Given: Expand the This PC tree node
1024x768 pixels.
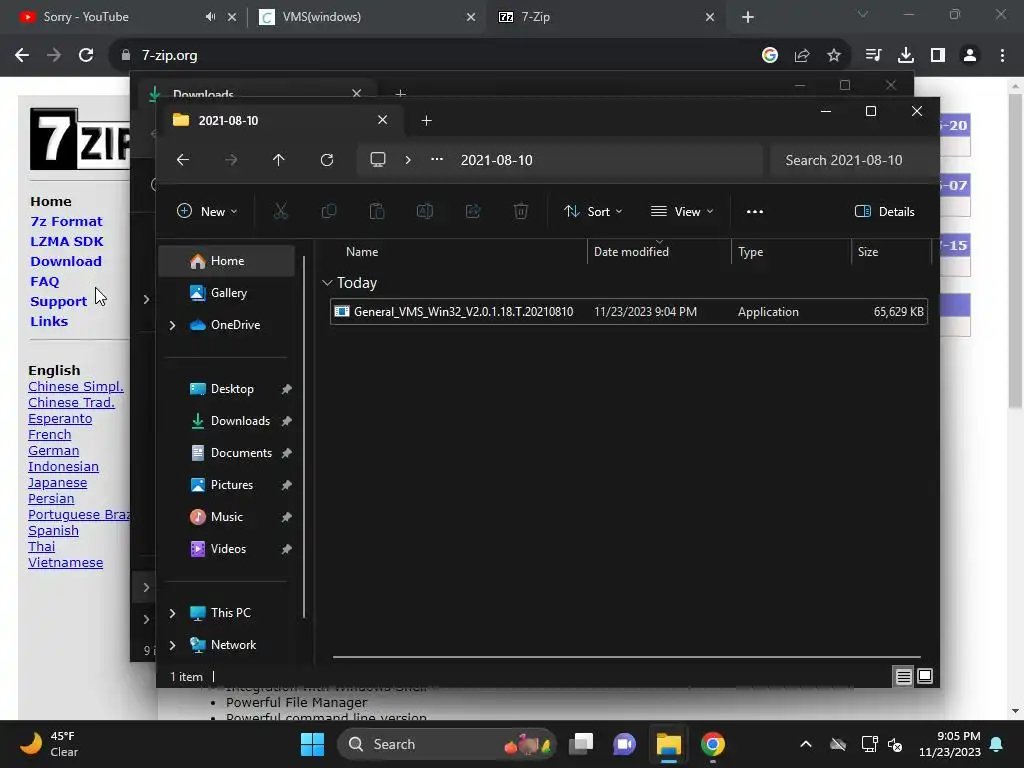Looking at the screenshot, I should click(x=172, y=613).
